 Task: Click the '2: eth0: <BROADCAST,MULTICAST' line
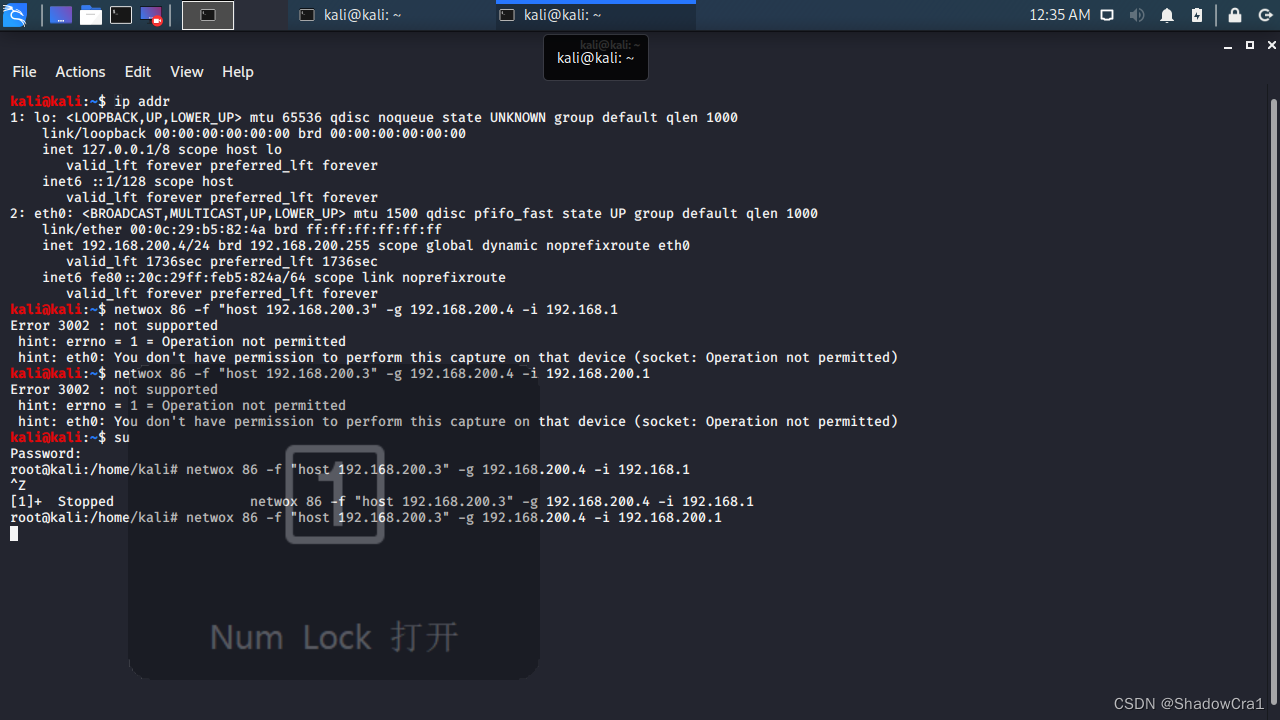tap(414, 213)
